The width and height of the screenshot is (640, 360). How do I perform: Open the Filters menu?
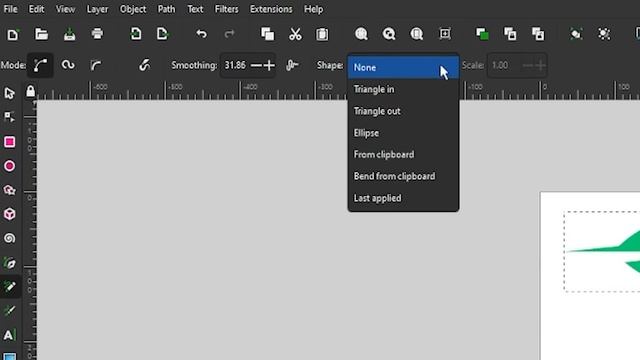coord(227,9)
